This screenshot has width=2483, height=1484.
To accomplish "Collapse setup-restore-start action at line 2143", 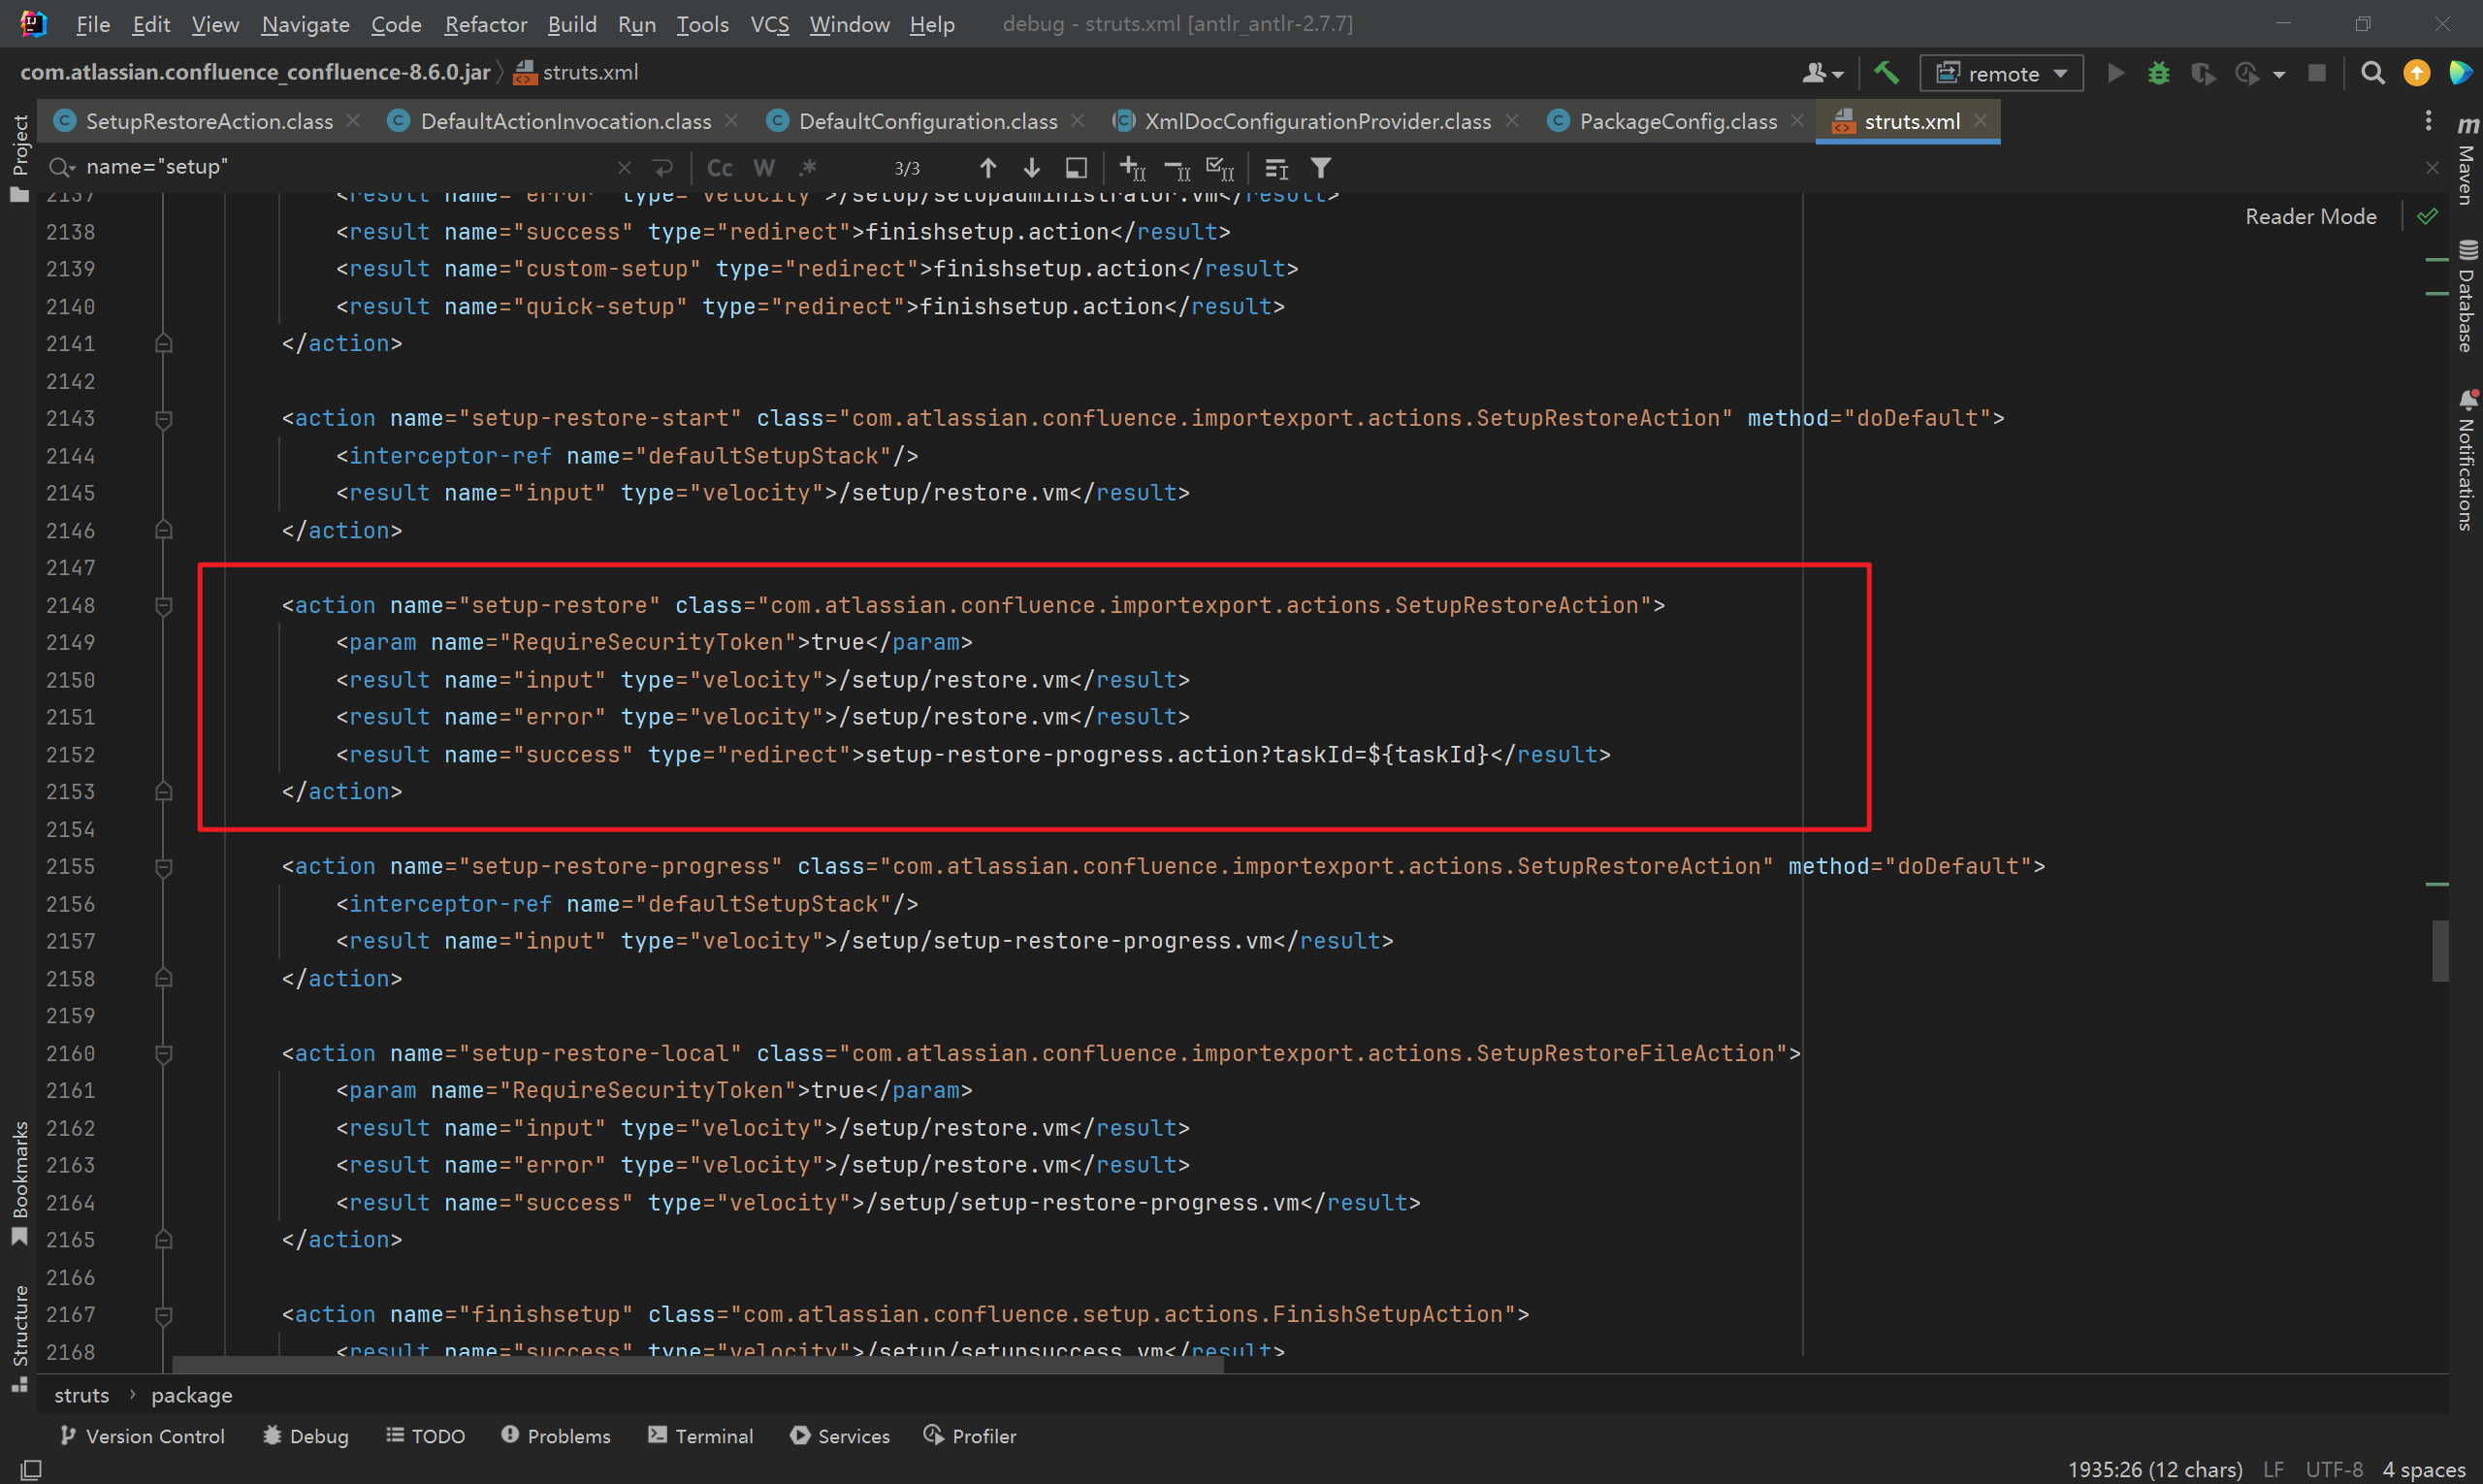I will point(164,419).
